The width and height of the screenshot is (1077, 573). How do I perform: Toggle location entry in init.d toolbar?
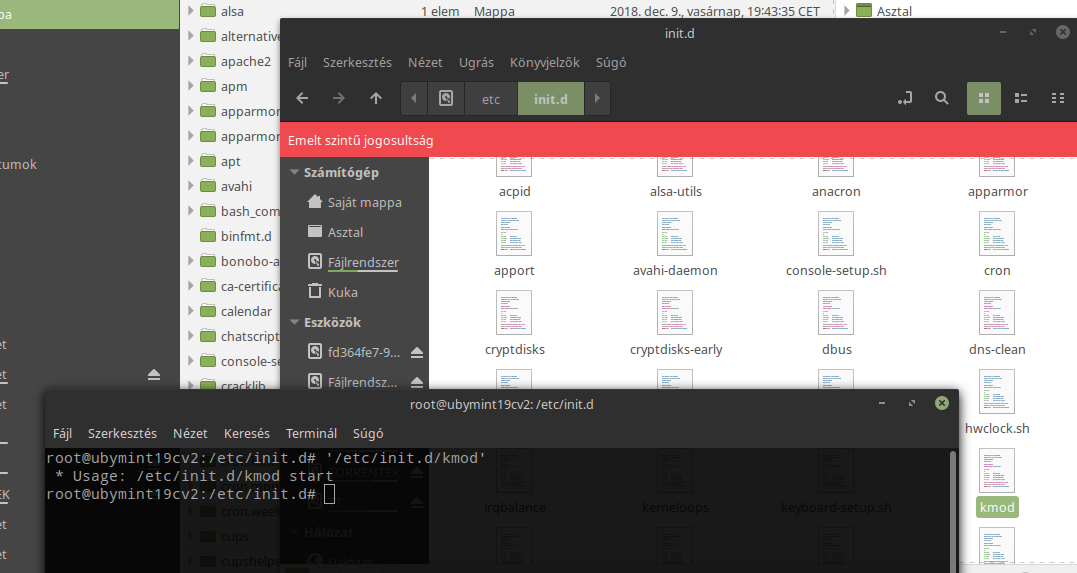(905, 98)
